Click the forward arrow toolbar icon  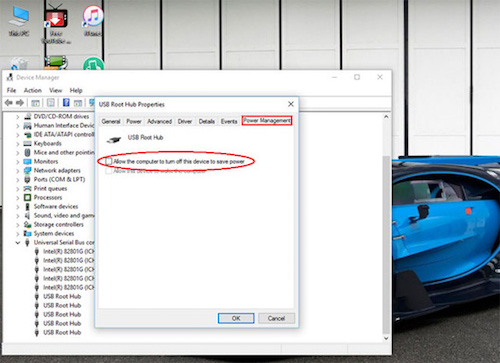[20, 103]
